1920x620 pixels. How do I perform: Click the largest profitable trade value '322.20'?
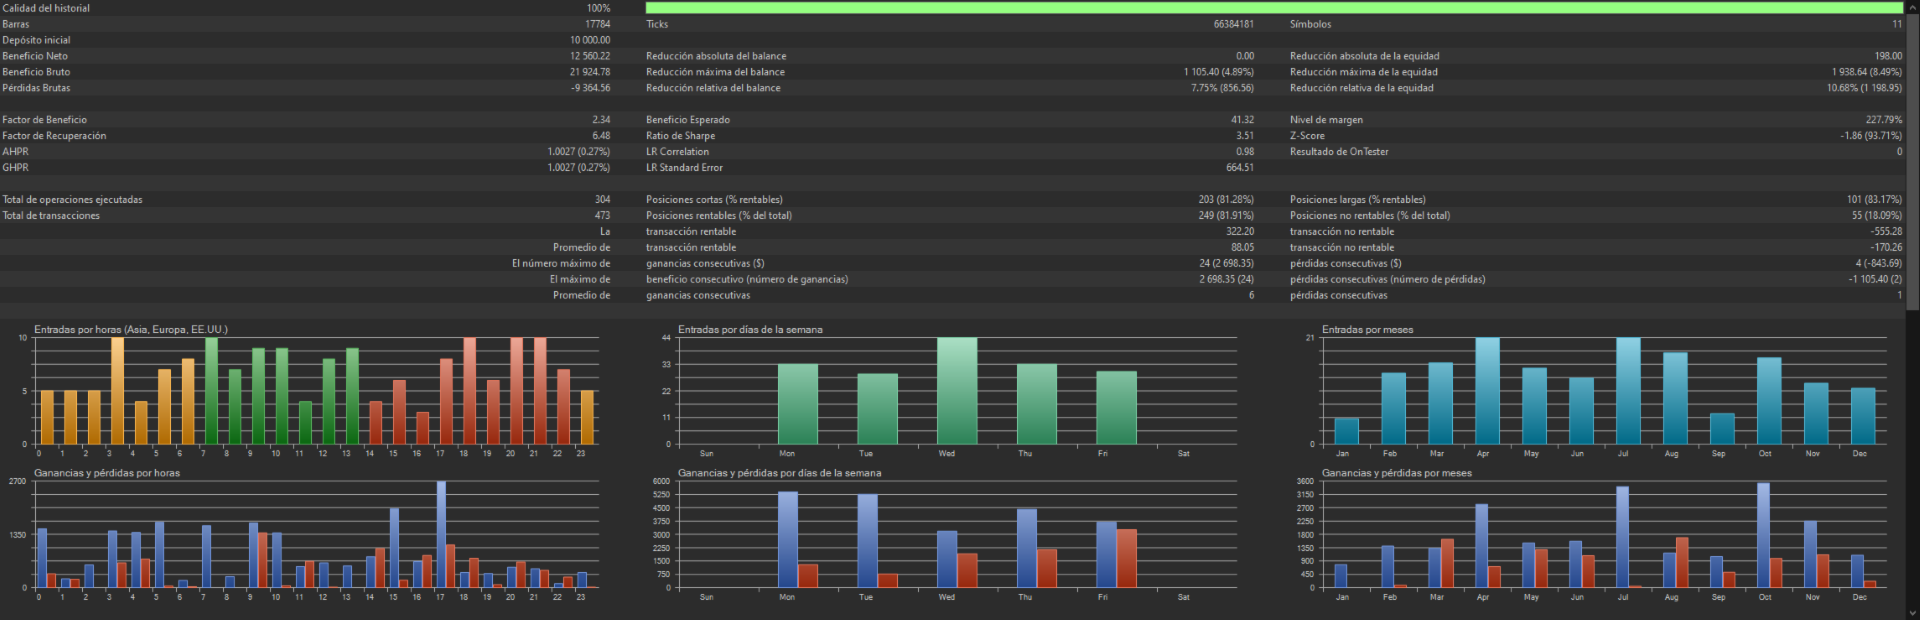click(x=1240, y=232)
